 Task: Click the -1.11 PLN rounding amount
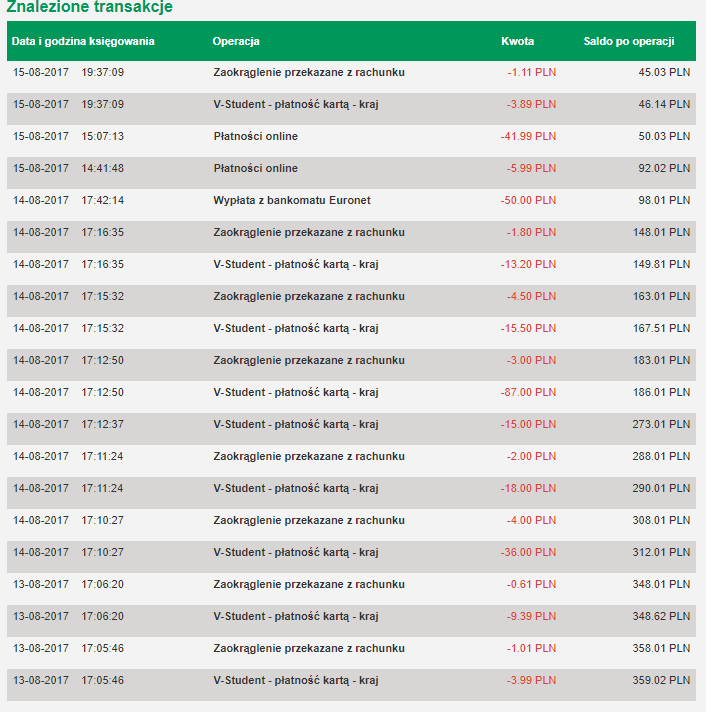(531, 72)
